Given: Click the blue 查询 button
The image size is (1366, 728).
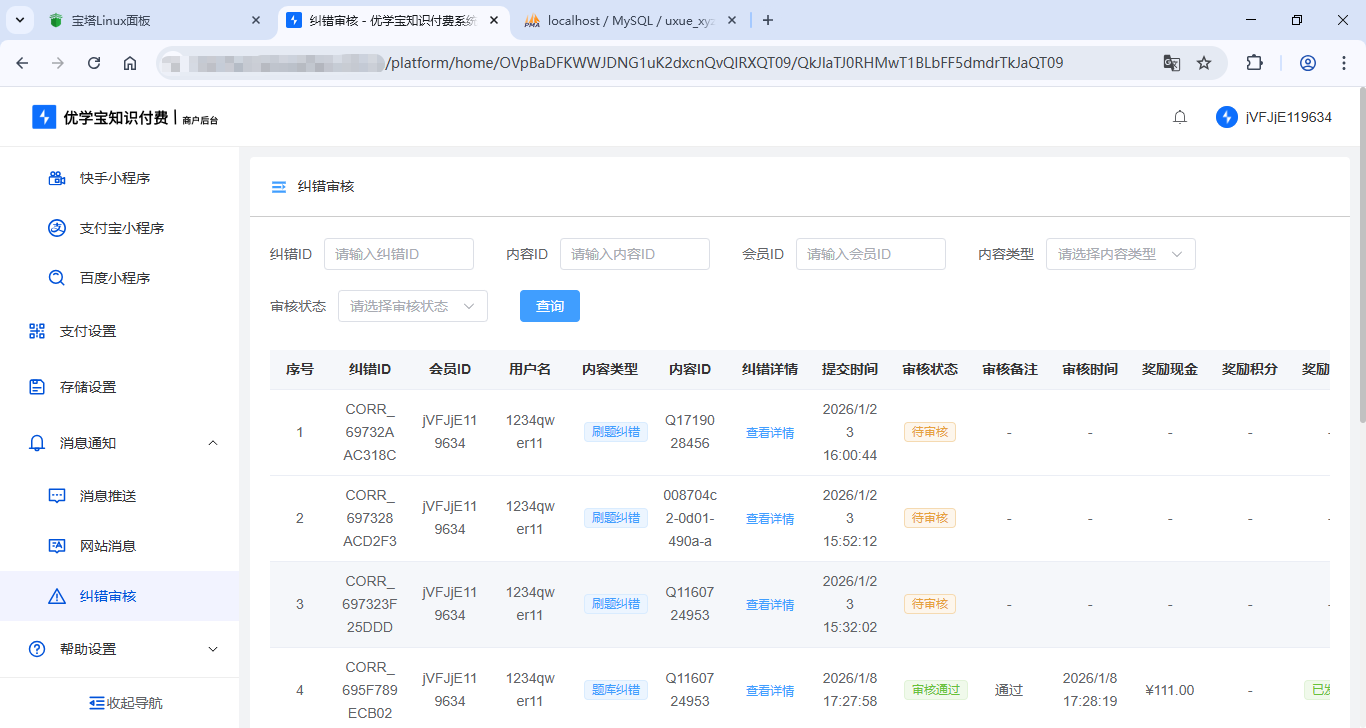Looking at the screenshot, I should tap(549, 306).
